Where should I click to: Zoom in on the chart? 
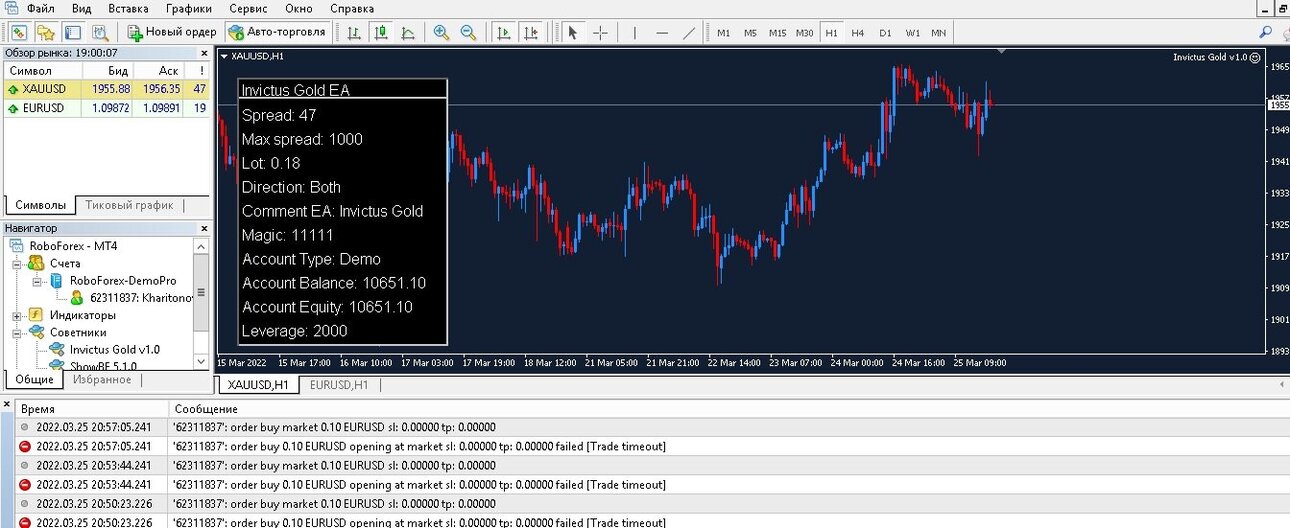pos(441,32)
